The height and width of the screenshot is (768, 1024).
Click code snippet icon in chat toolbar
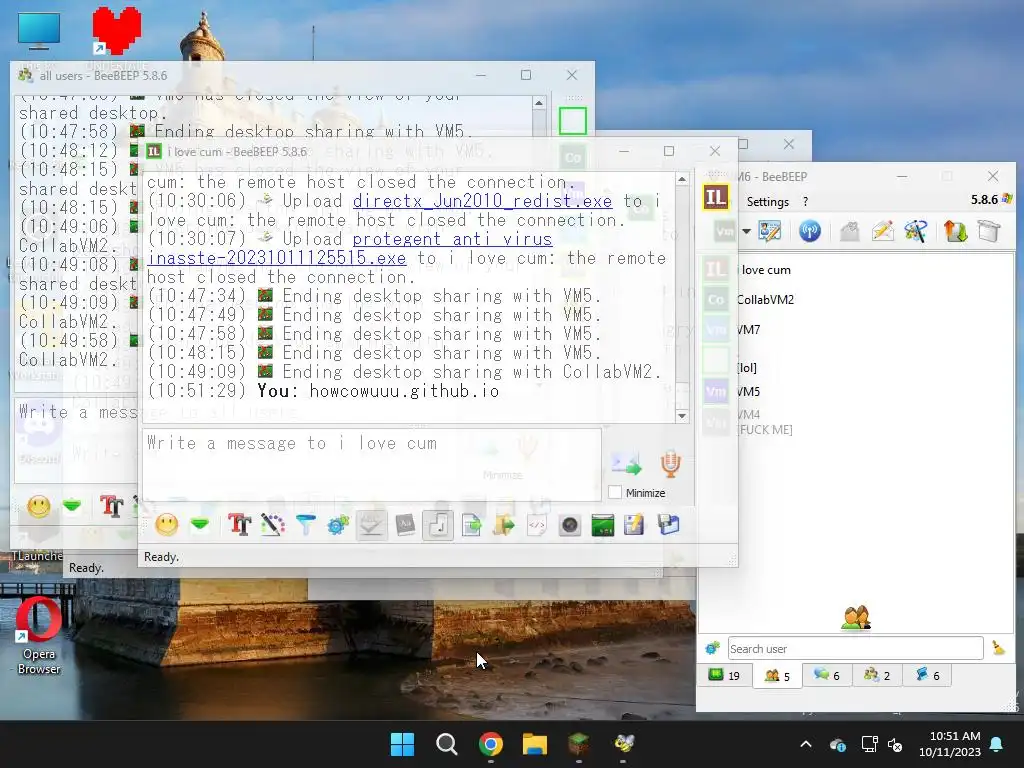[536, 524]
